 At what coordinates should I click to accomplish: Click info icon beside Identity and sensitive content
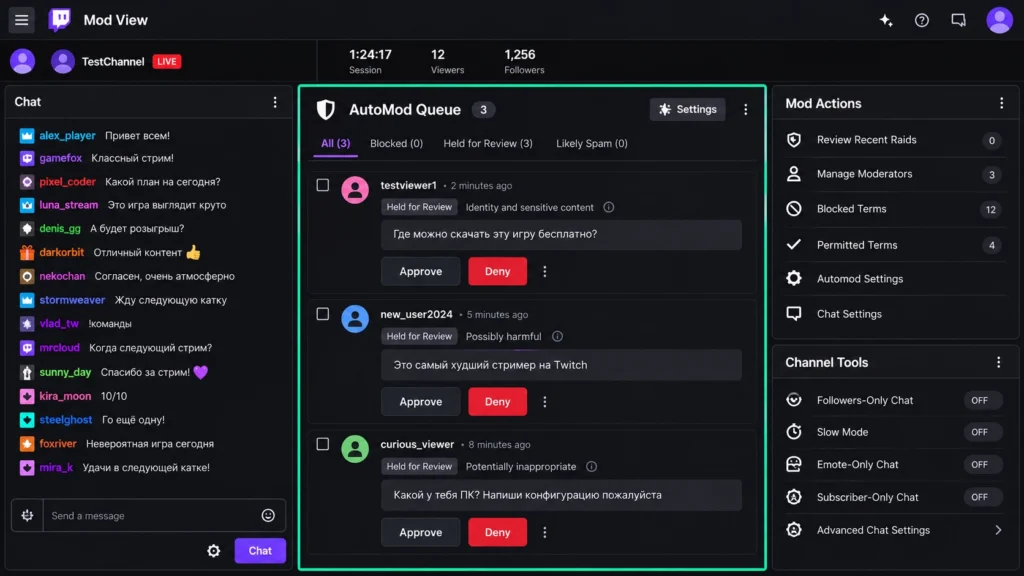(x=609, y=208)
